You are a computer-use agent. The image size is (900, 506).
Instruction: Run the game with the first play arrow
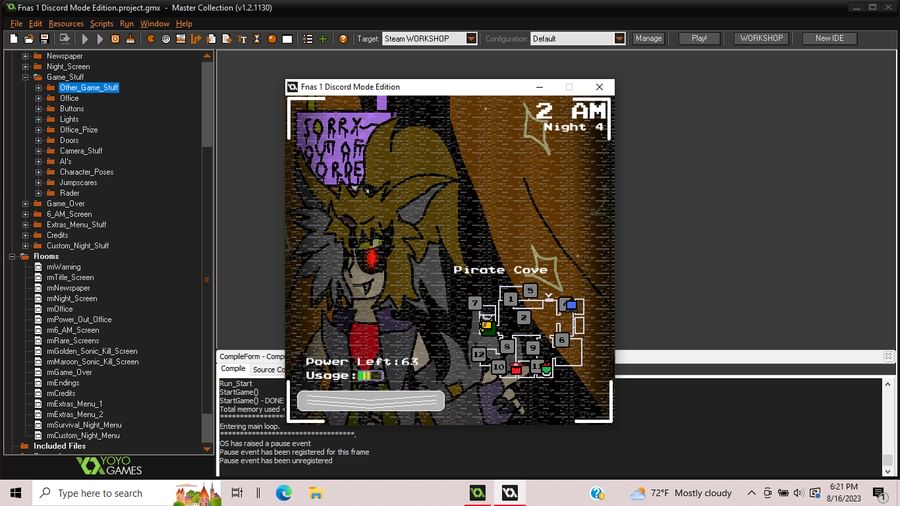point(85,39)
